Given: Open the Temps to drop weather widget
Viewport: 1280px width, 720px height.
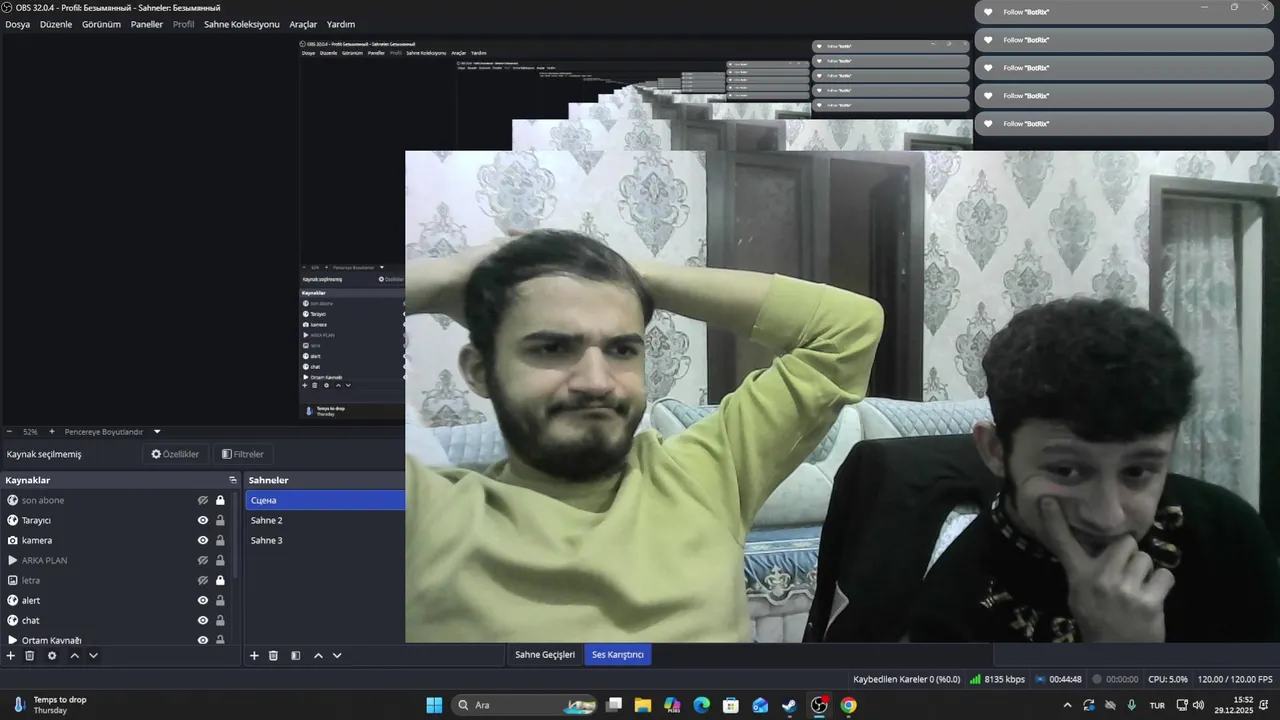Looking at the screenshot, I should click(50, 705).
